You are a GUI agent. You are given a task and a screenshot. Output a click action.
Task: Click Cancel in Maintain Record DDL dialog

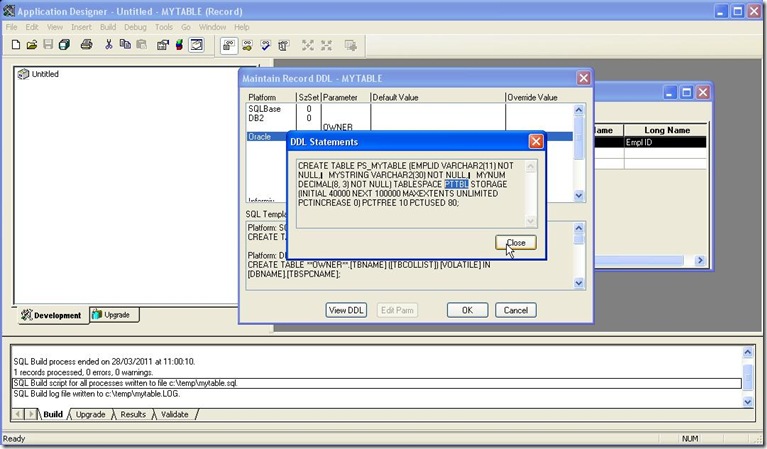point(516,310)
